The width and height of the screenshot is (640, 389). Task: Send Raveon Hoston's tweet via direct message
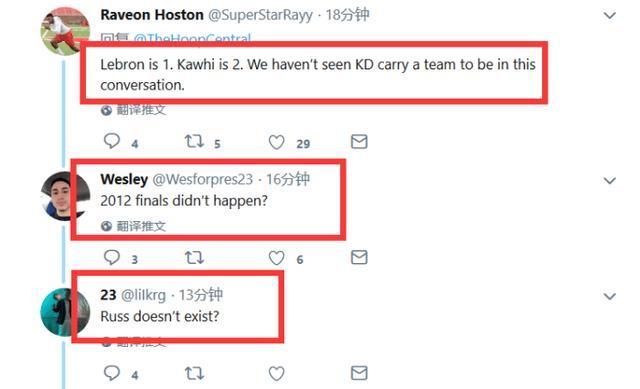coord(359,142)
